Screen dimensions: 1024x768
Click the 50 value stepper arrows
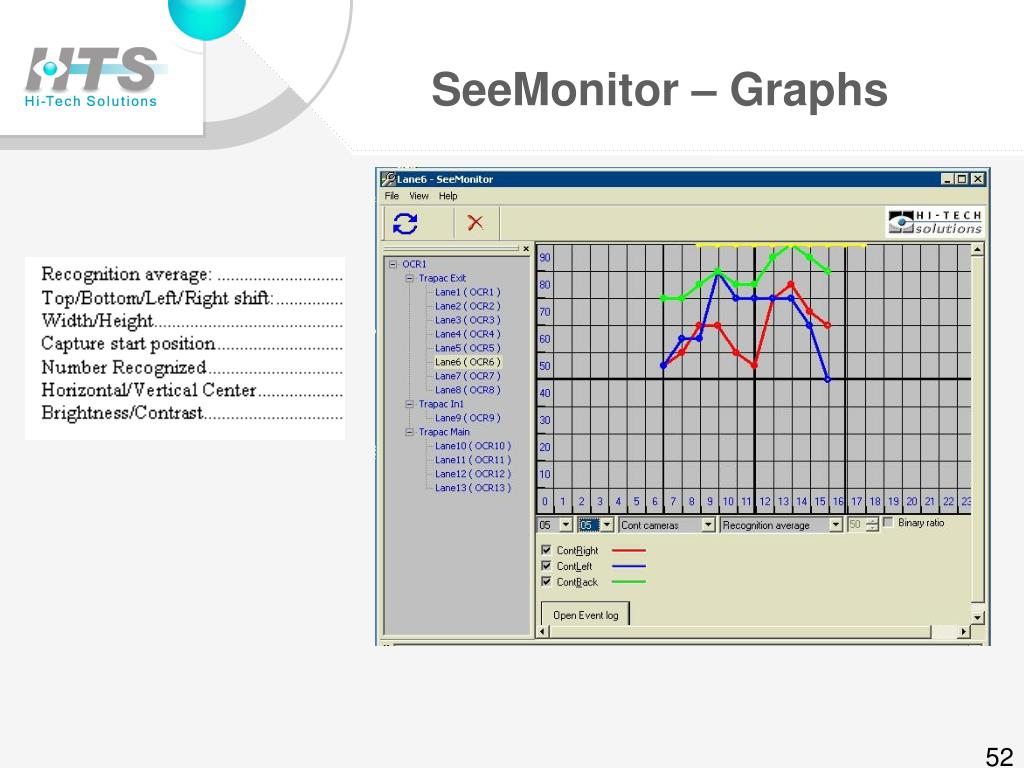872,525
